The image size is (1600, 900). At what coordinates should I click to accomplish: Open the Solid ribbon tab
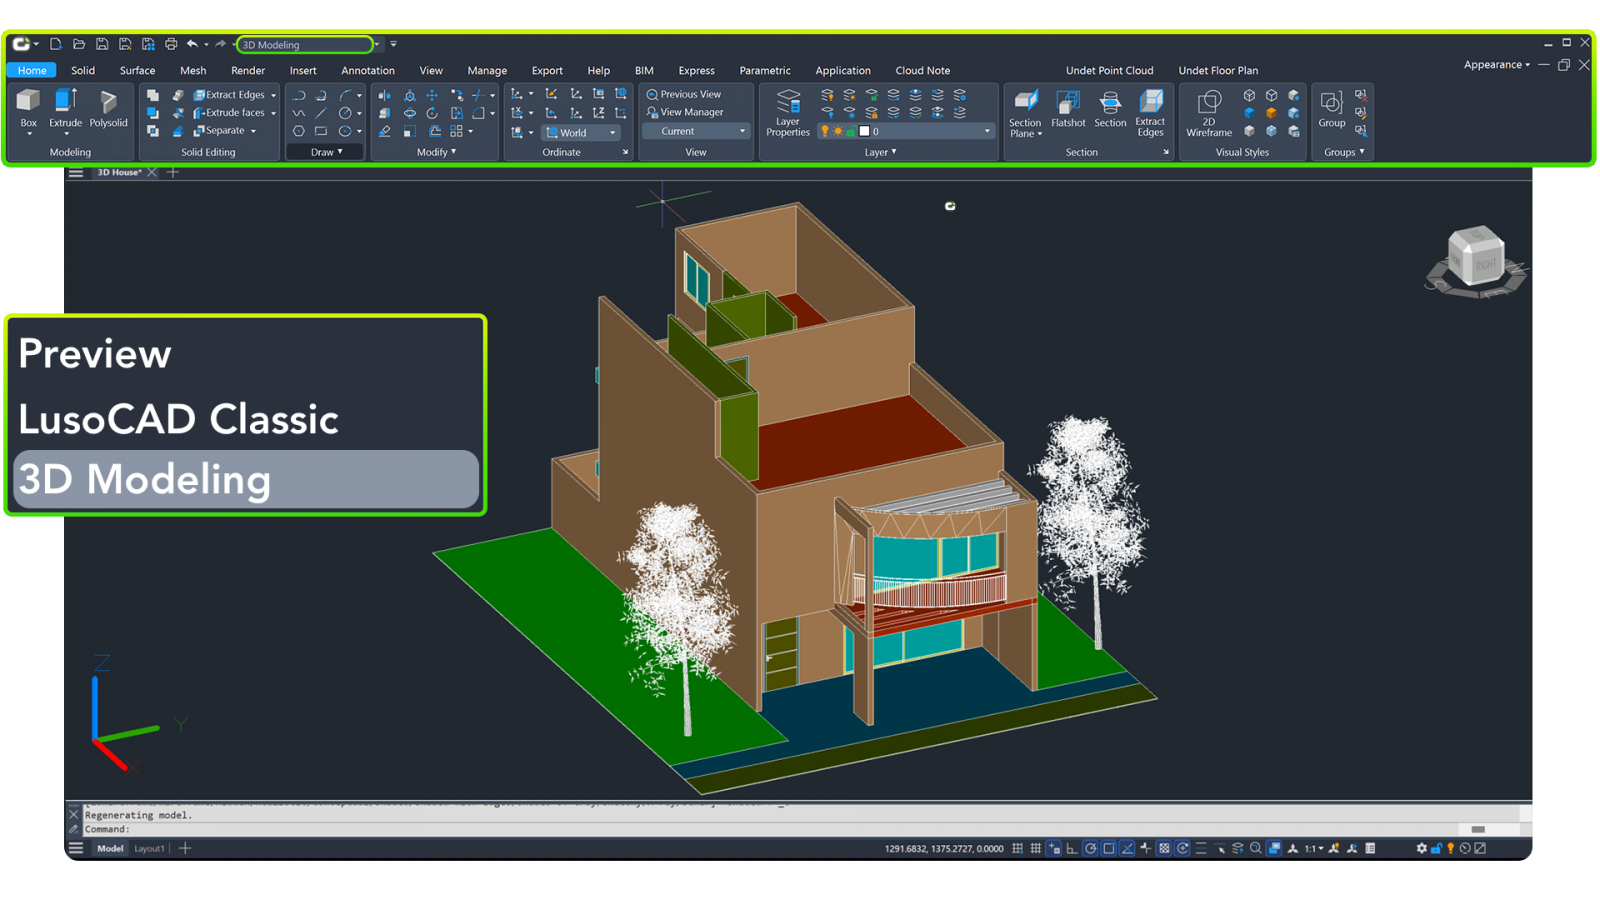coord(83,70)
